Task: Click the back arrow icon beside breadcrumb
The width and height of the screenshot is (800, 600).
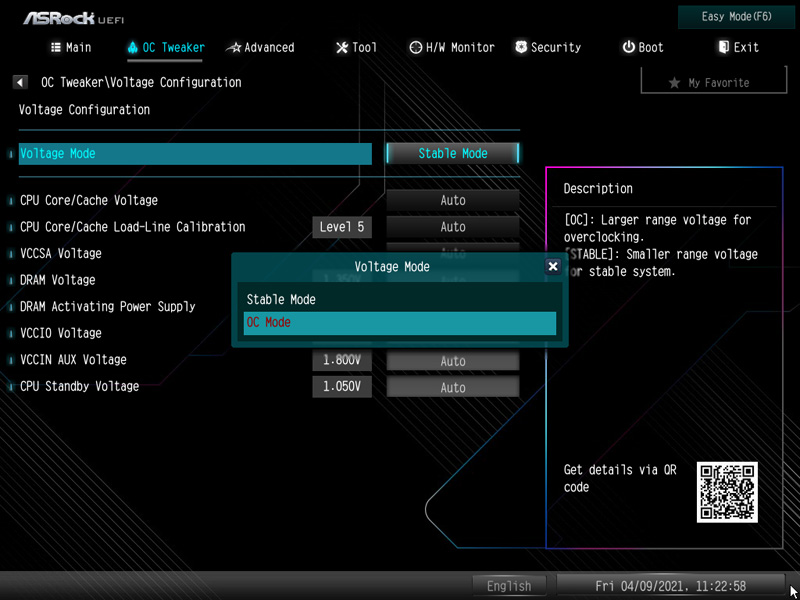Action: pos(20,82)
